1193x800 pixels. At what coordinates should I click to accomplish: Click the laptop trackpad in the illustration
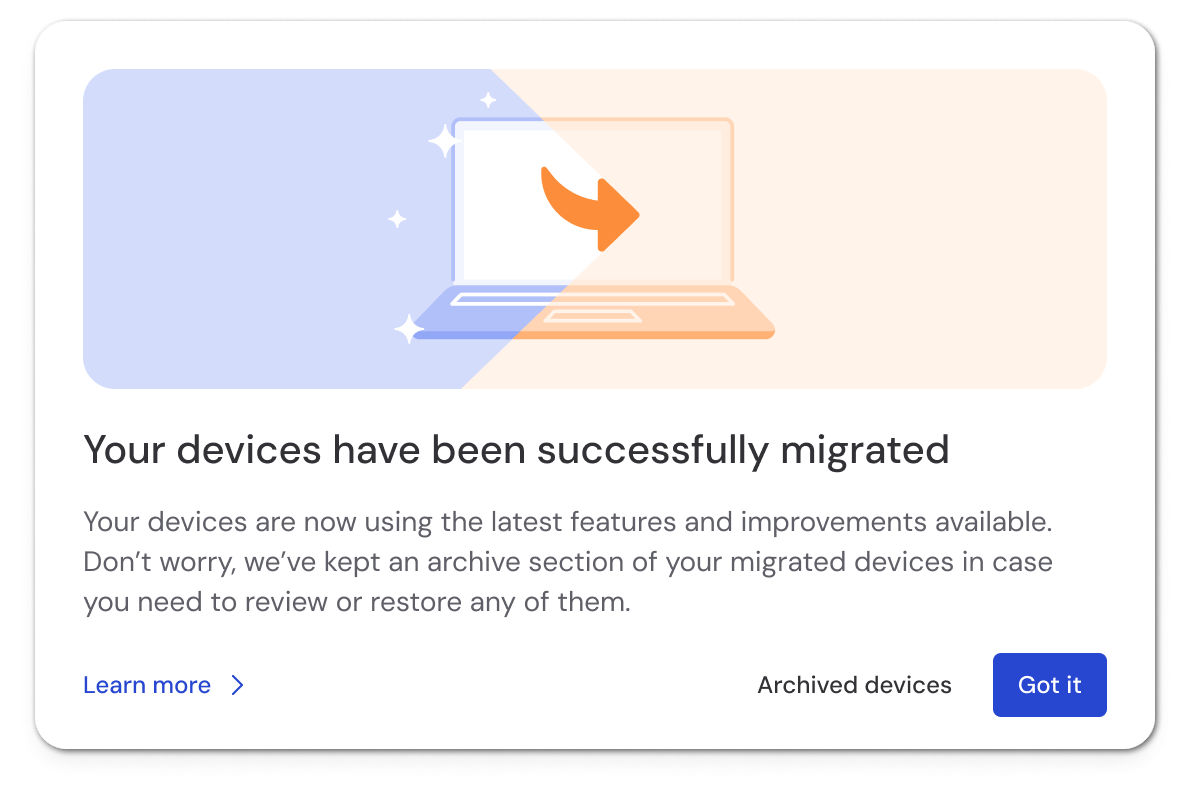point(594,316)
